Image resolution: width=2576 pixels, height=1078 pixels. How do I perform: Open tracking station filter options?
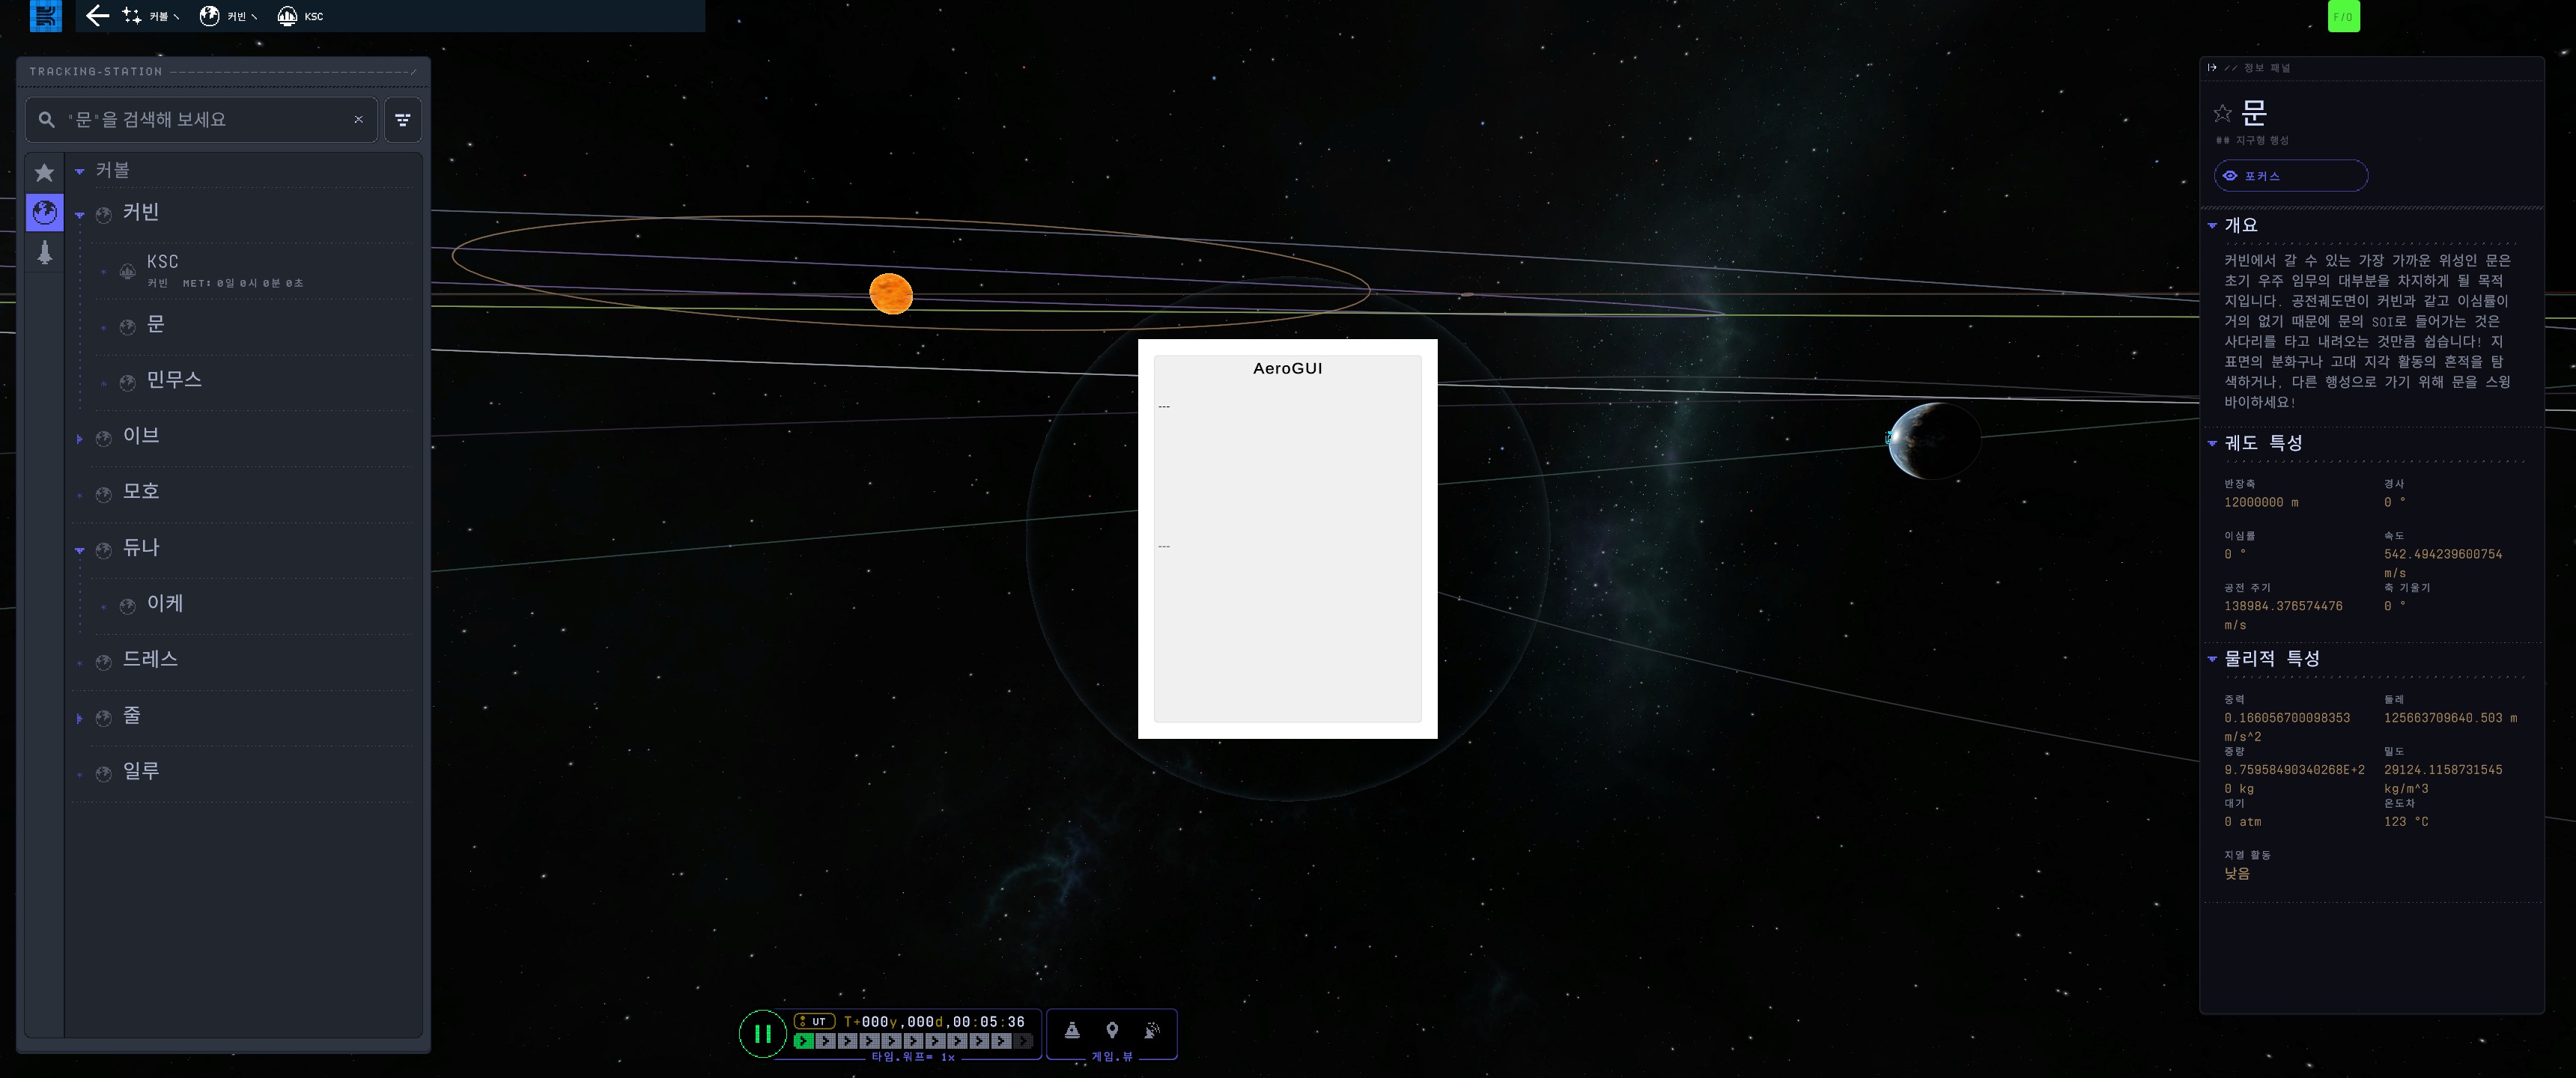click(x=402, y=120)
